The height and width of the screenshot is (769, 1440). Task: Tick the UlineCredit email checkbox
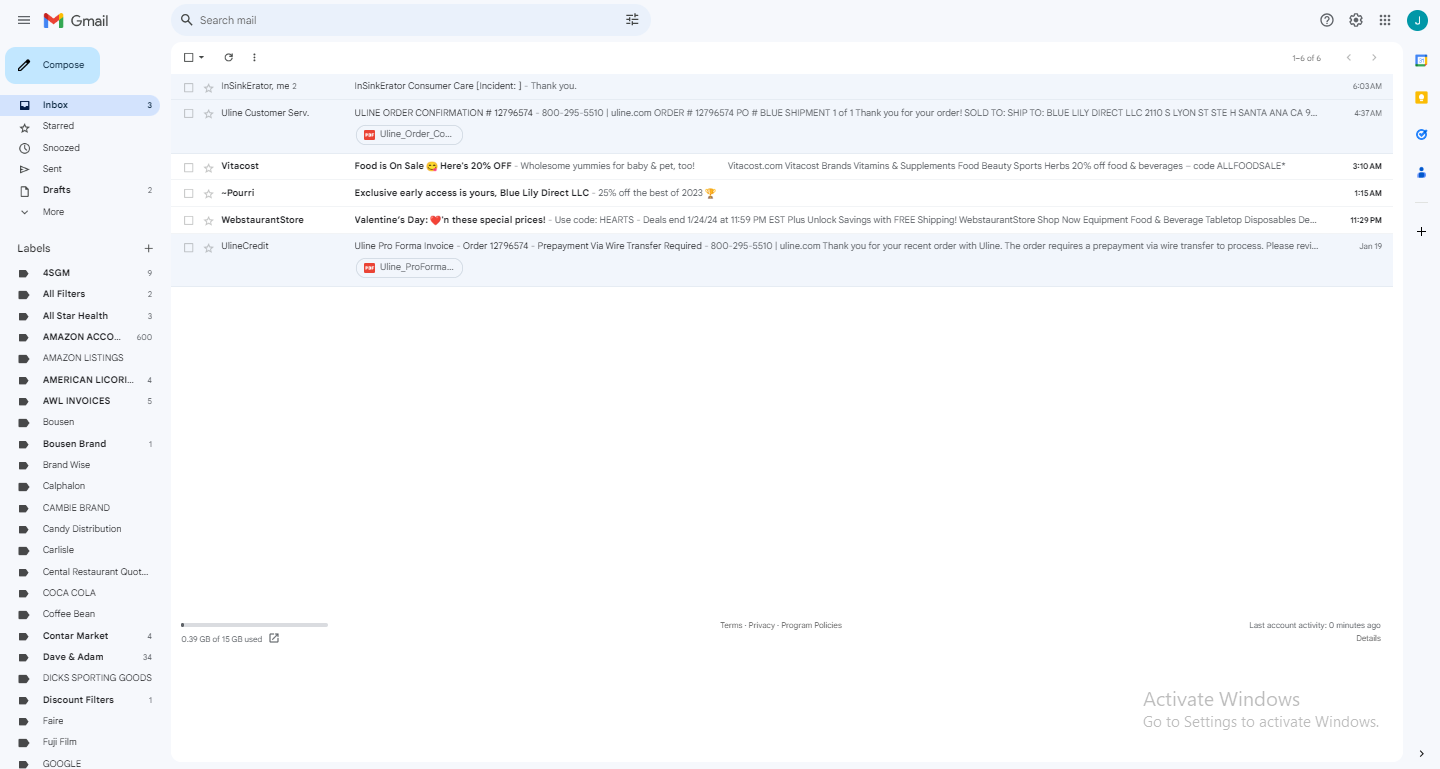(x=188, y=247)
